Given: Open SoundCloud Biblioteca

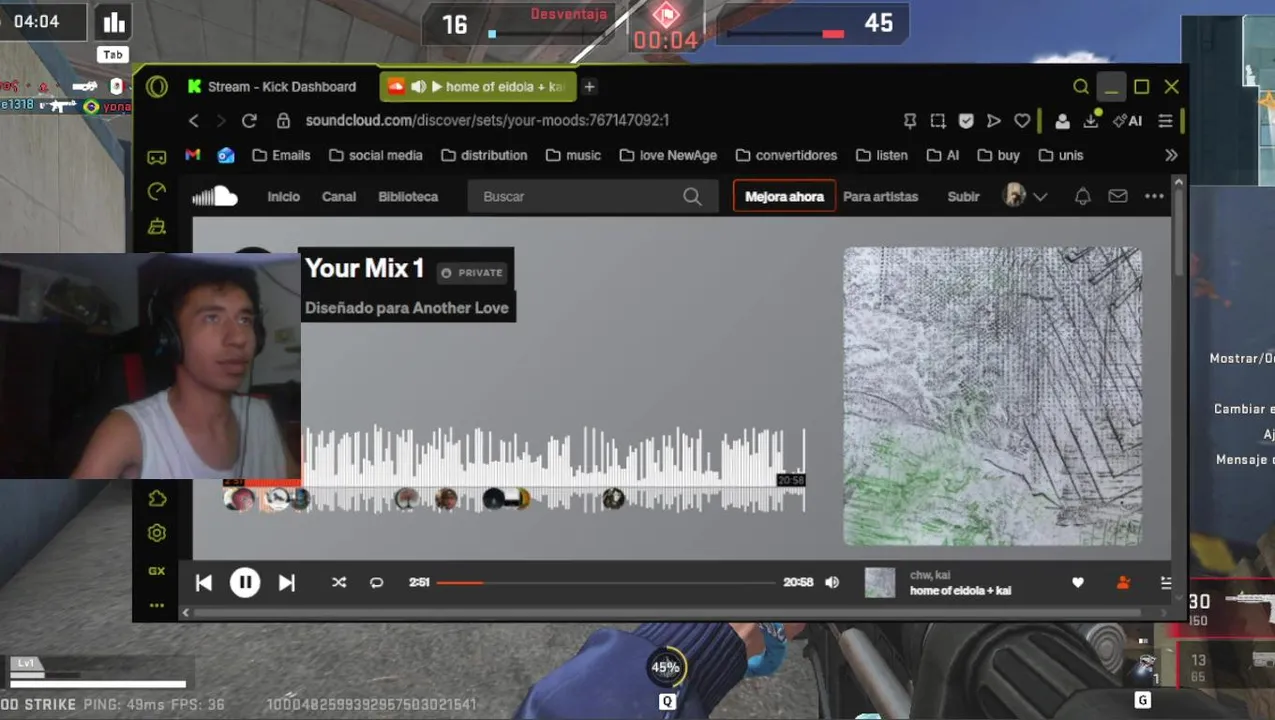Looking at the screenshot, I should point(408,196).
